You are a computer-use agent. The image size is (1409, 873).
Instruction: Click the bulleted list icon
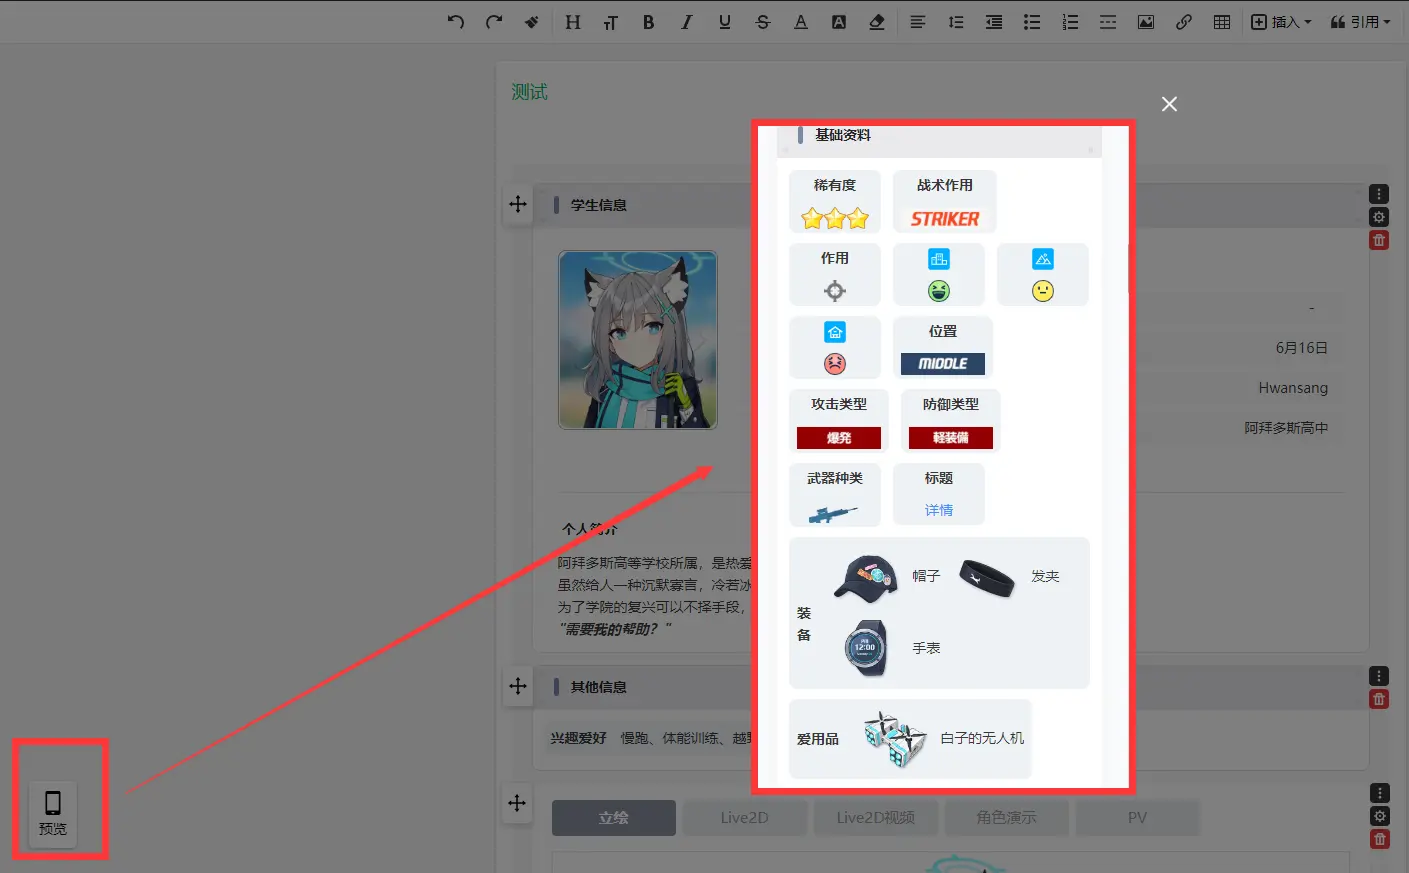point(1032,22)
